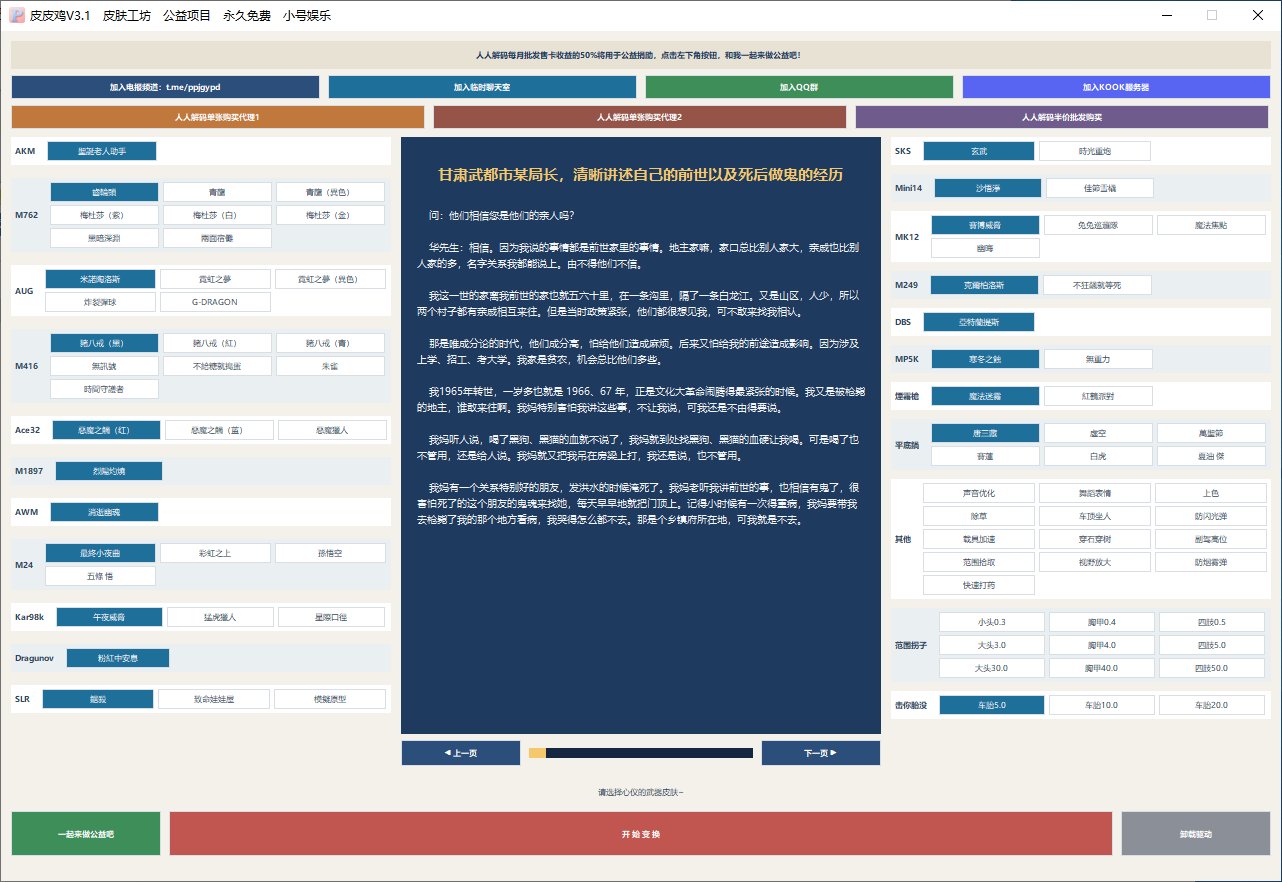
Task: Open 人人解码半价批发购买 button
Action: [x=1062, y=117]
